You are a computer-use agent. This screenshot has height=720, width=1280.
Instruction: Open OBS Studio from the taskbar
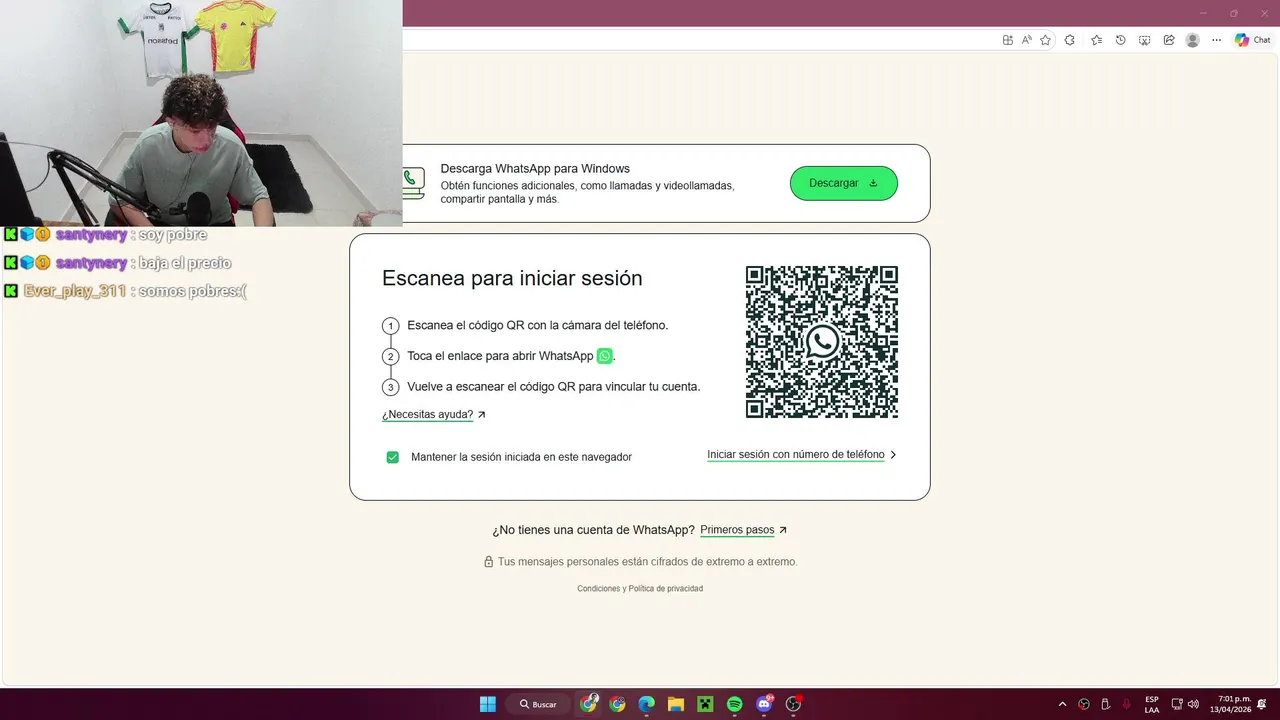793,704
